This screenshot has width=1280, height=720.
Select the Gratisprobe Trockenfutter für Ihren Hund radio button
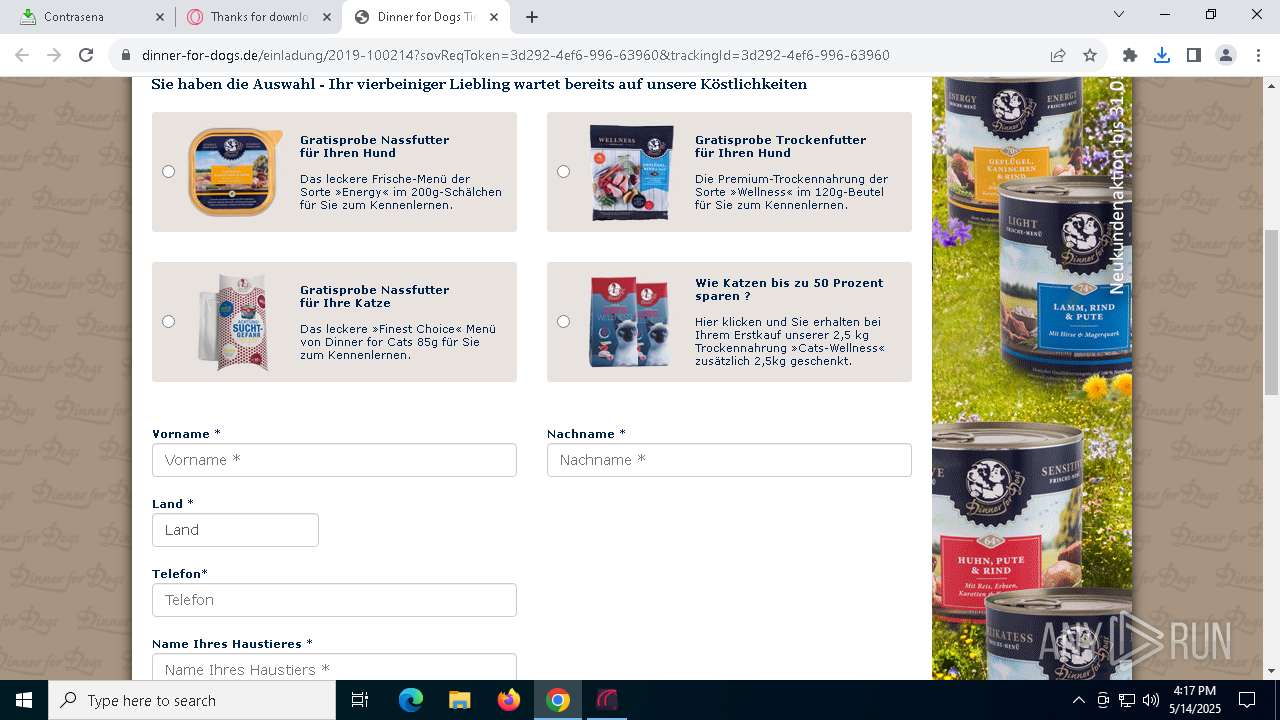click(x=563, y=172)
